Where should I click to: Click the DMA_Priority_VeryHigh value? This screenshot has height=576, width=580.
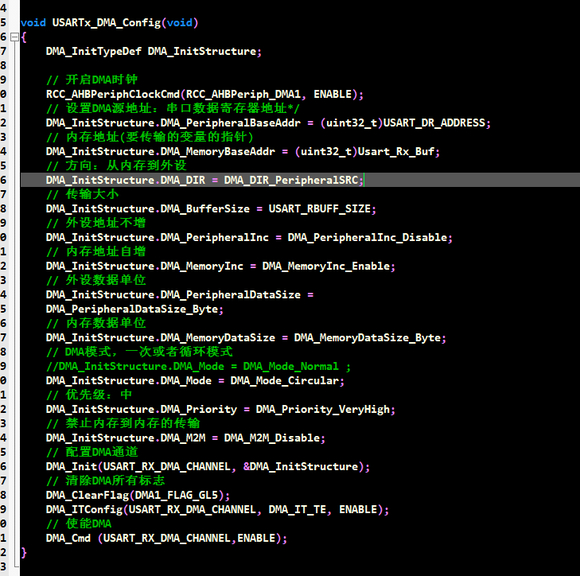(x=323, y=409)
